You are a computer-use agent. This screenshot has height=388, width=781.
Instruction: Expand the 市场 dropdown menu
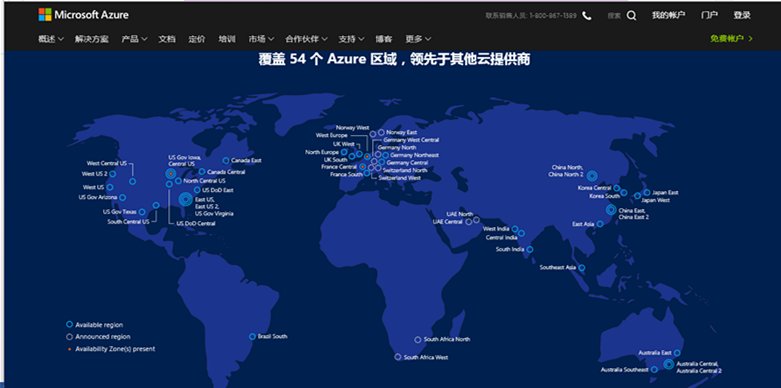(x=261, y=39)
